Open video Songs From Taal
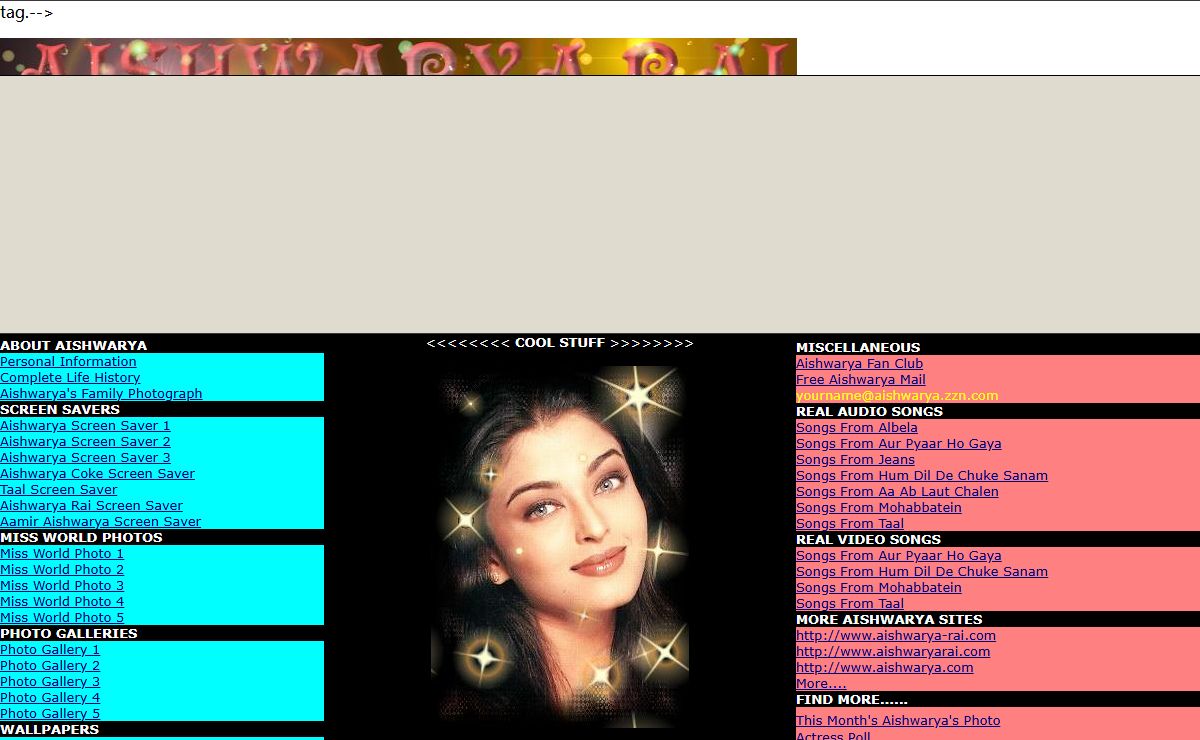 (x=850, y=604)
